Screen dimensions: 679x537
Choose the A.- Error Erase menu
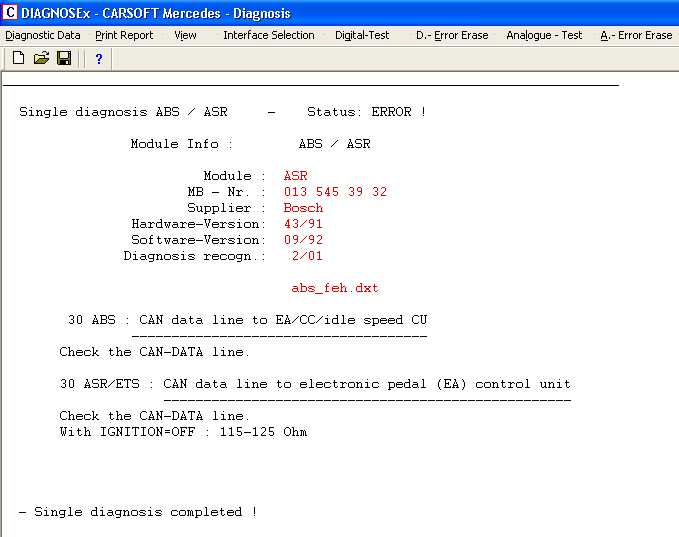[x=636, y=35]
